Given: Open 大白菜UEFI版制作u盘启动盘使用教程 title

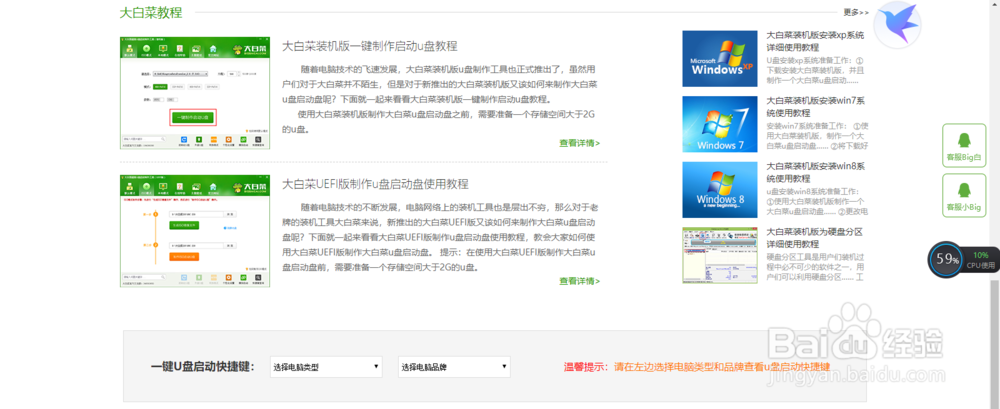Looking at the screenshot, I should [376, 184].
